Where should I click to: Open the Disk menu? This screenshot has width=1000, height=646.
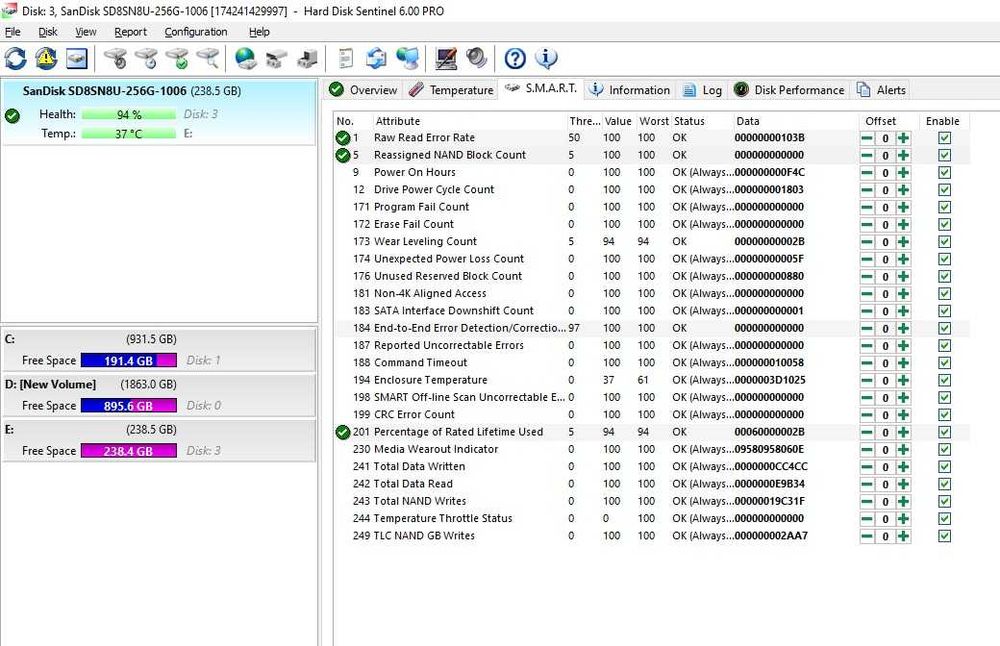48,32
